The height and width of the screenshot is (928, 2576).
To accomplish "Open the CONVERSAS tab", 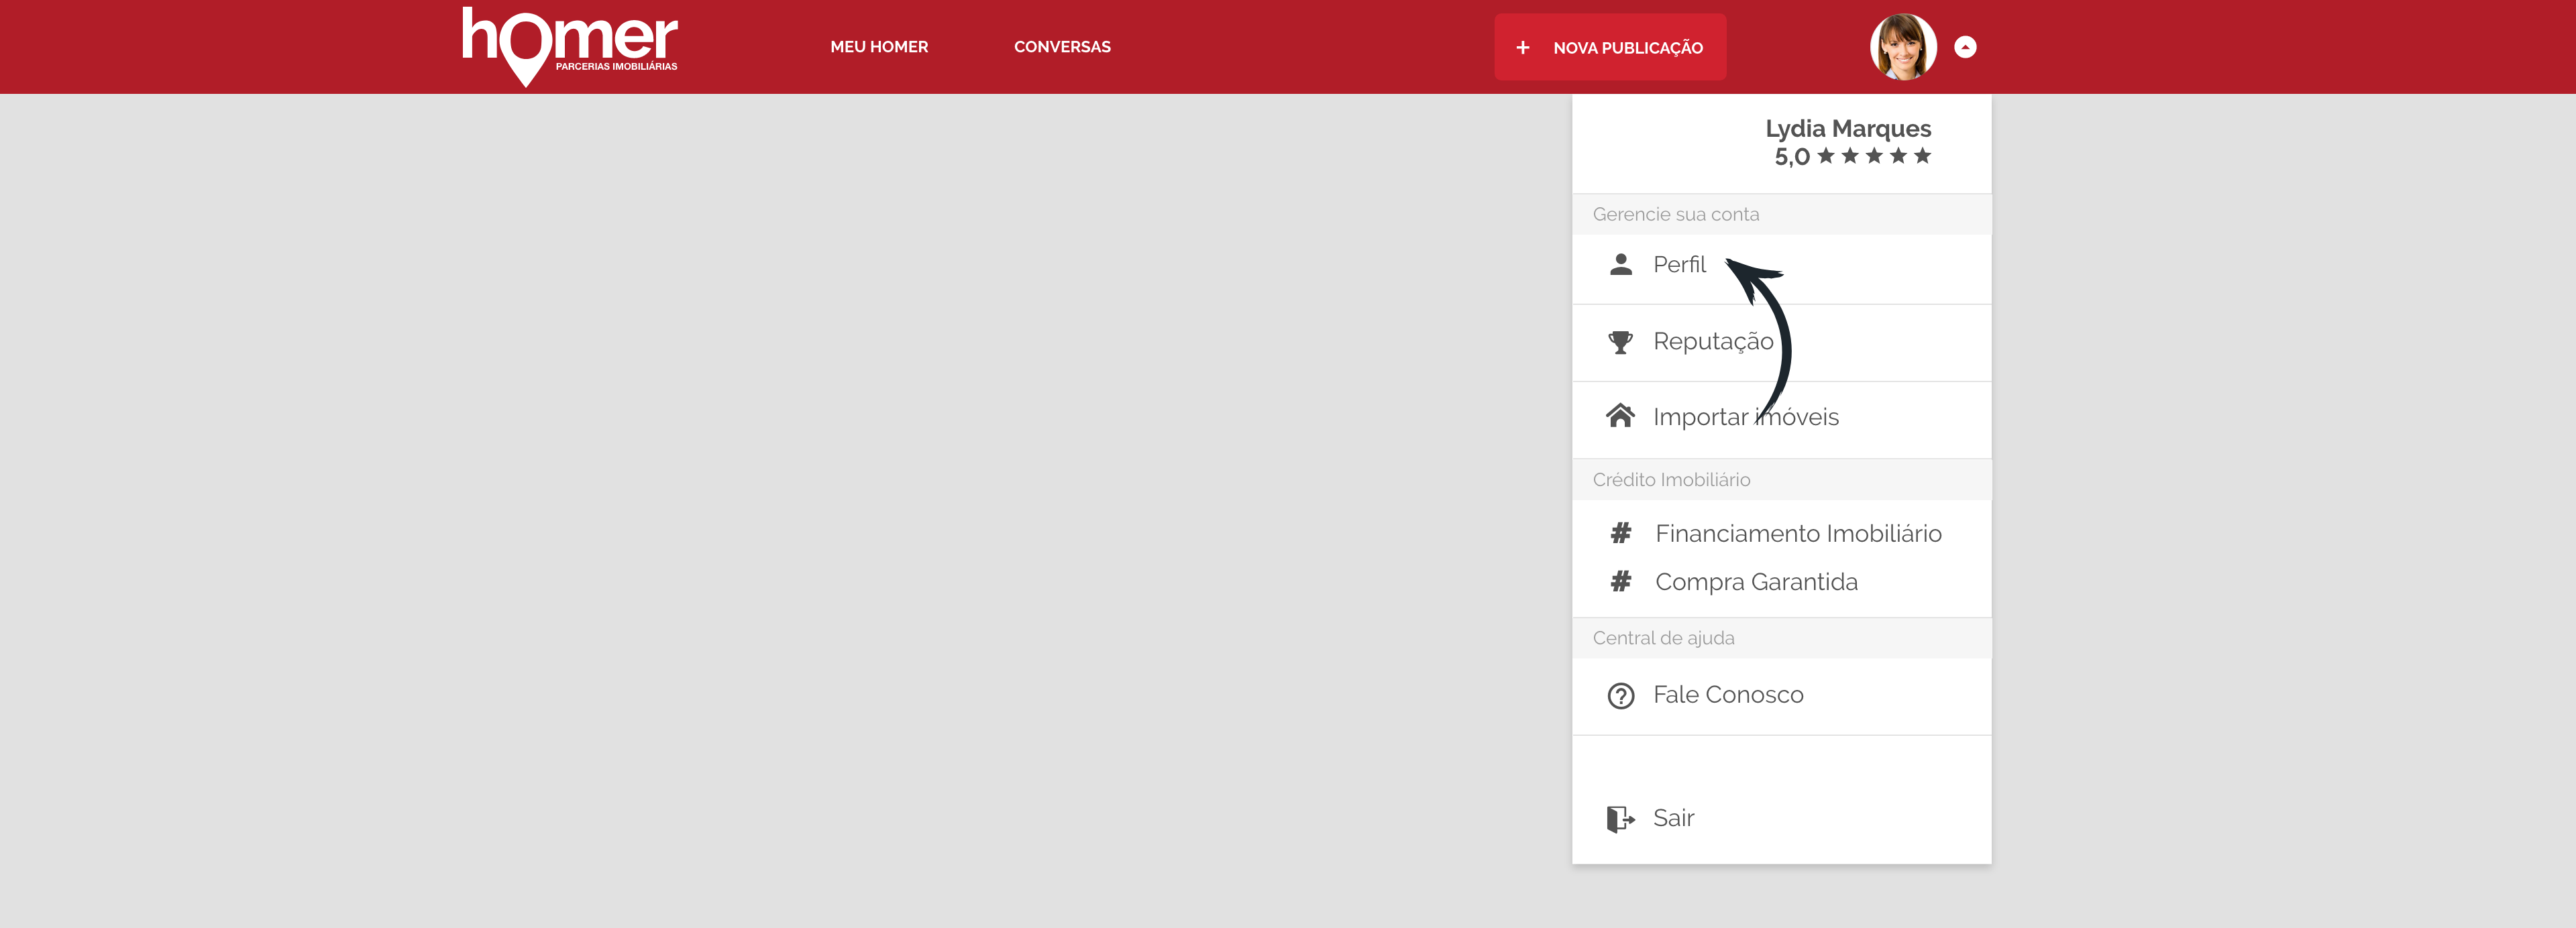I will (1062, 47).
